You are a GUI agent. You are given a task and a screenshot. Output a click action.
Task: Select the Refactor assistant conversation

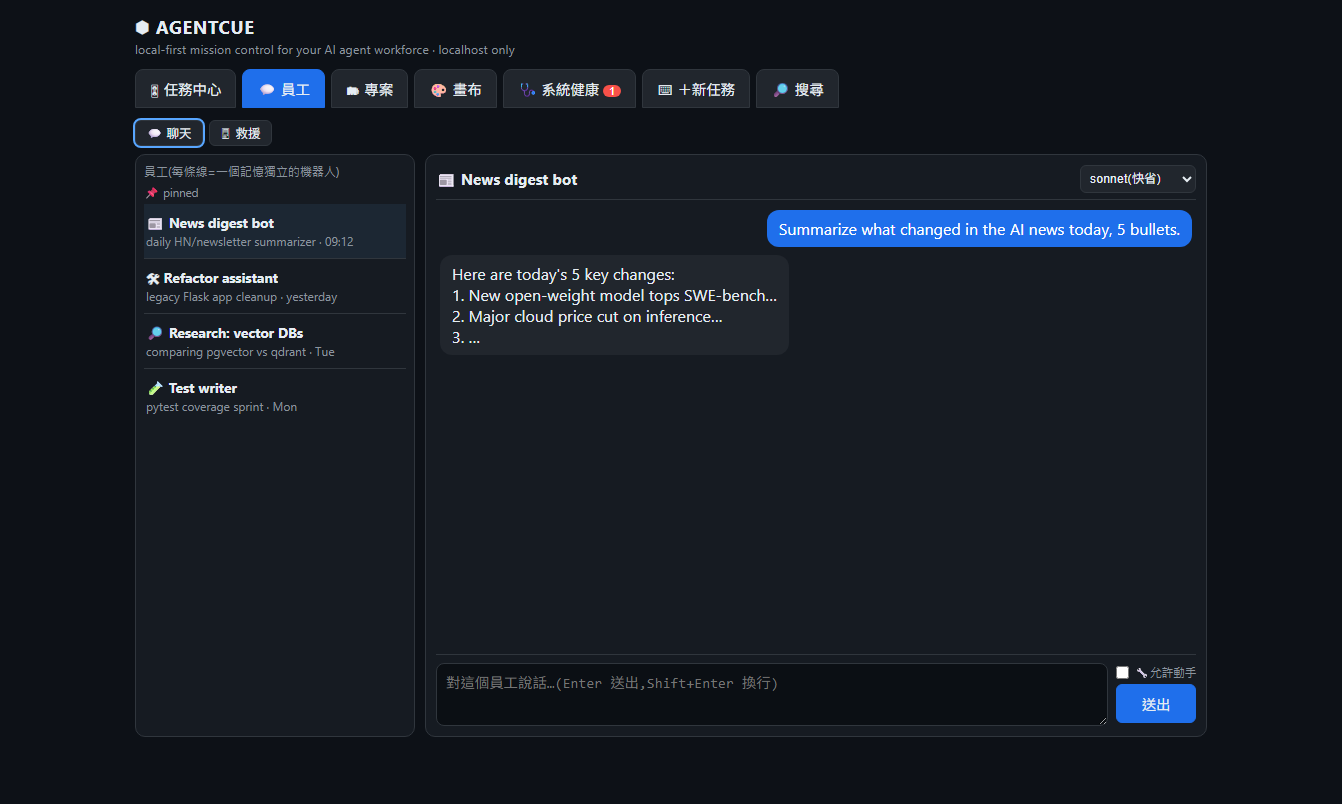(x=275, y=287)
